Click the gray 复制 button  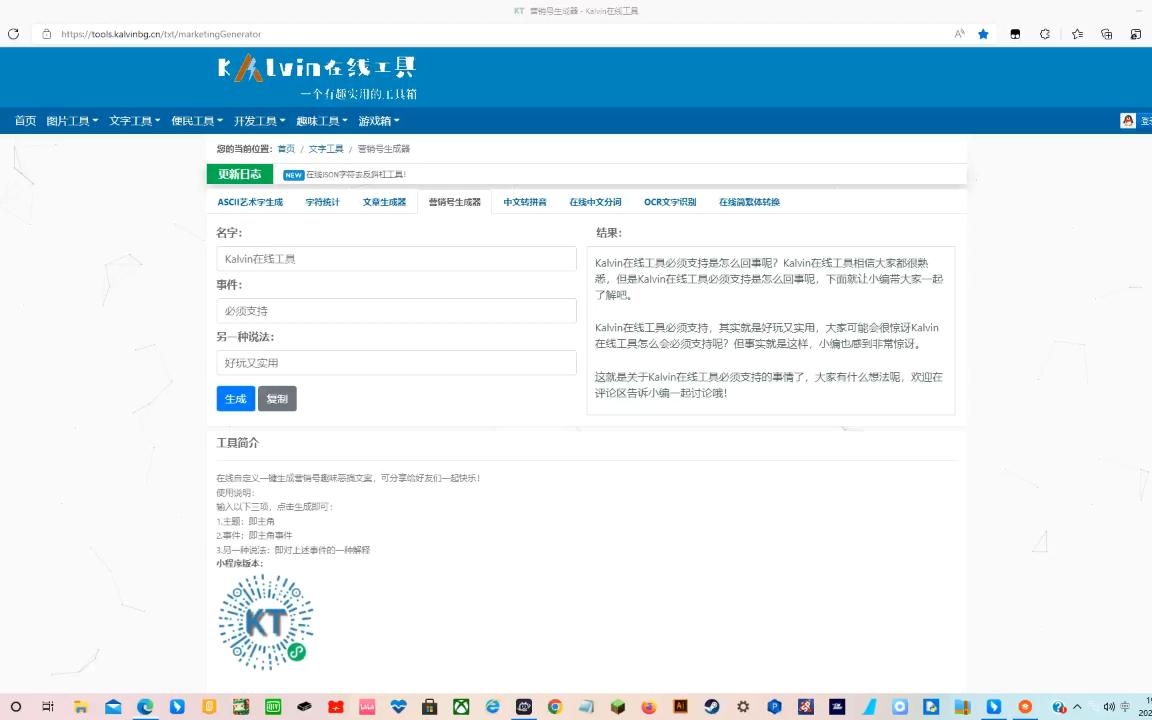(277, 399)
